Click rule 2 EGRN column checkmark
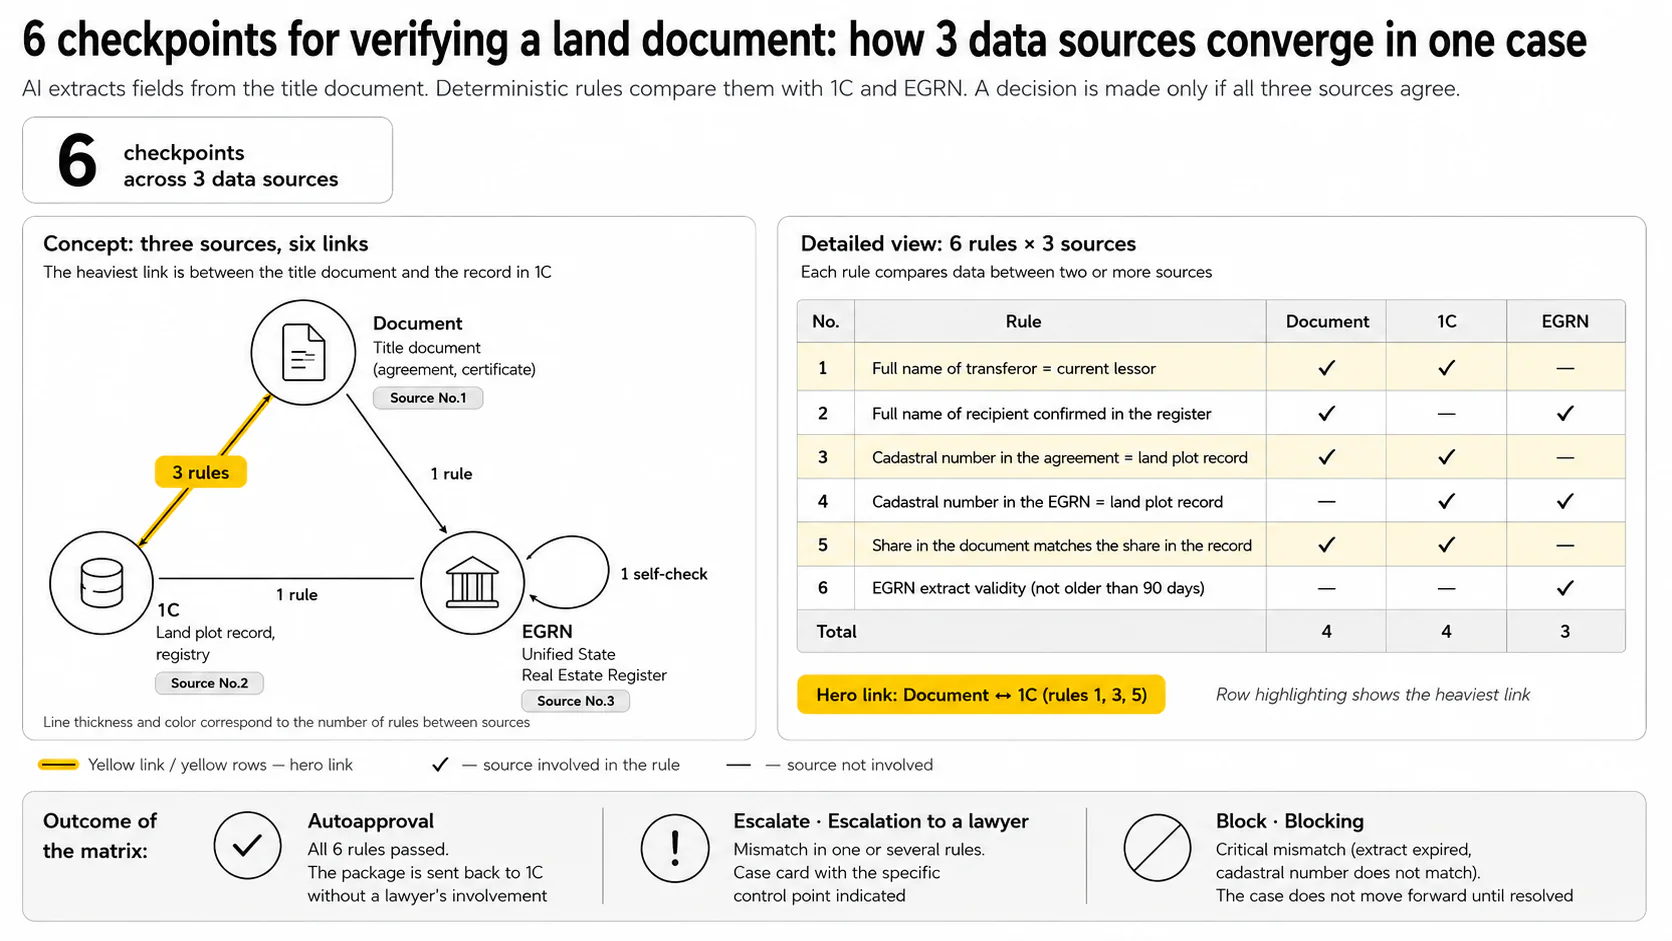Viewport: 1672px width, 941px height. tap(1565, 413)
